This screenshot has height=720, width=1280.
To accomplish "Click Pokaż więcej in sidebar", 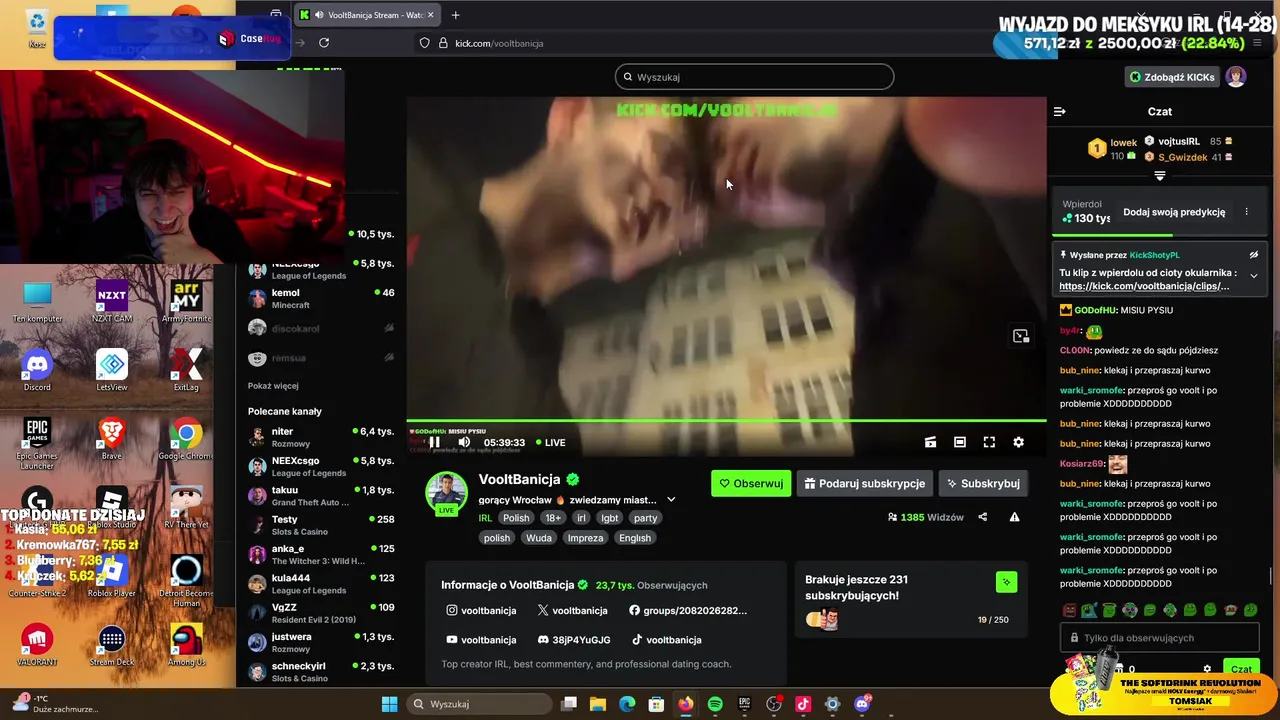I will (x=273, y=386).
